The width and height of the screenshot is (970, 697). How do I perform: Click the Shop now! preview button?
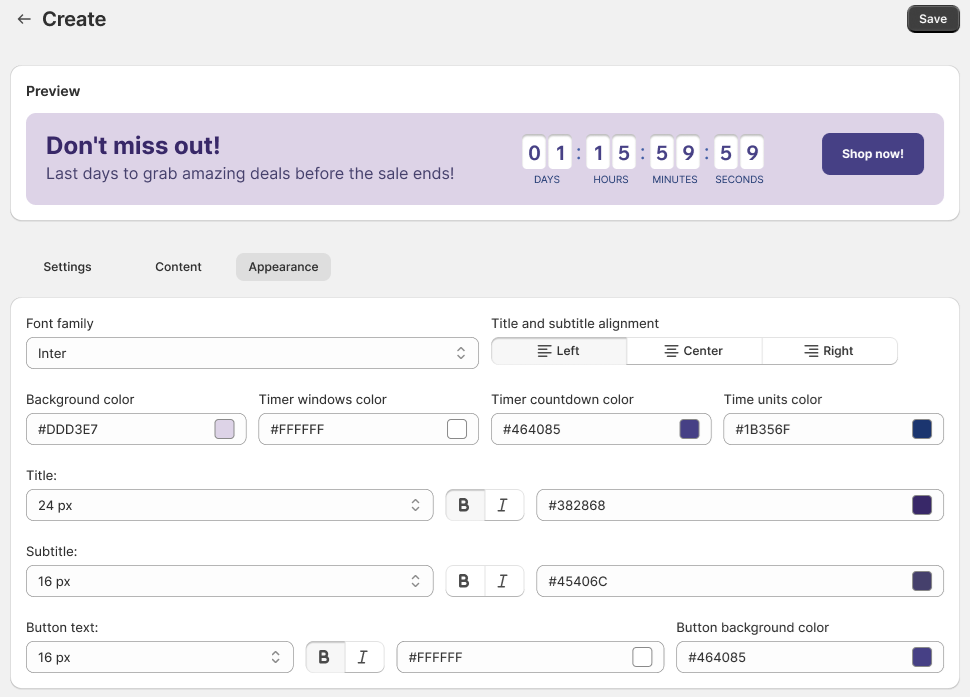(x=872, y=154)
